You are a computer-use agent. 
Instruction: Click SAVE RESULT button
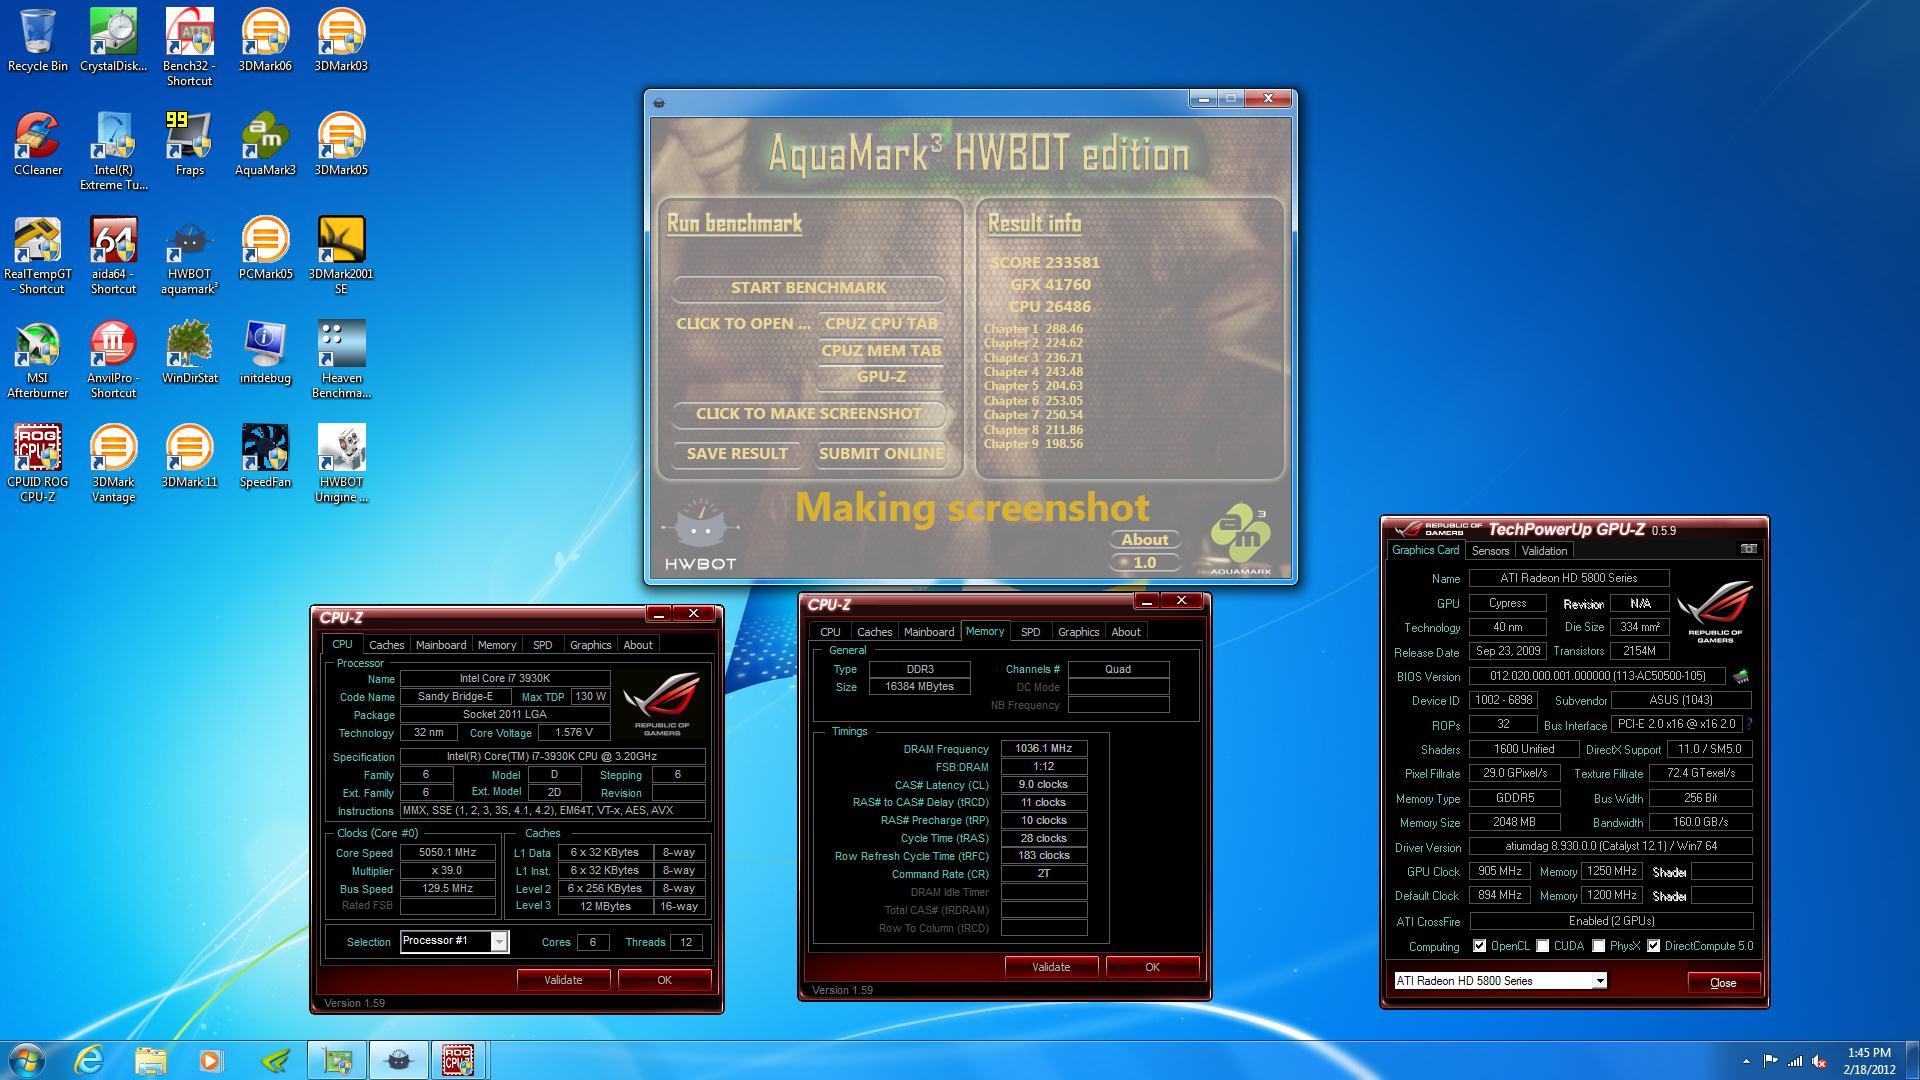tap(737, 454)
